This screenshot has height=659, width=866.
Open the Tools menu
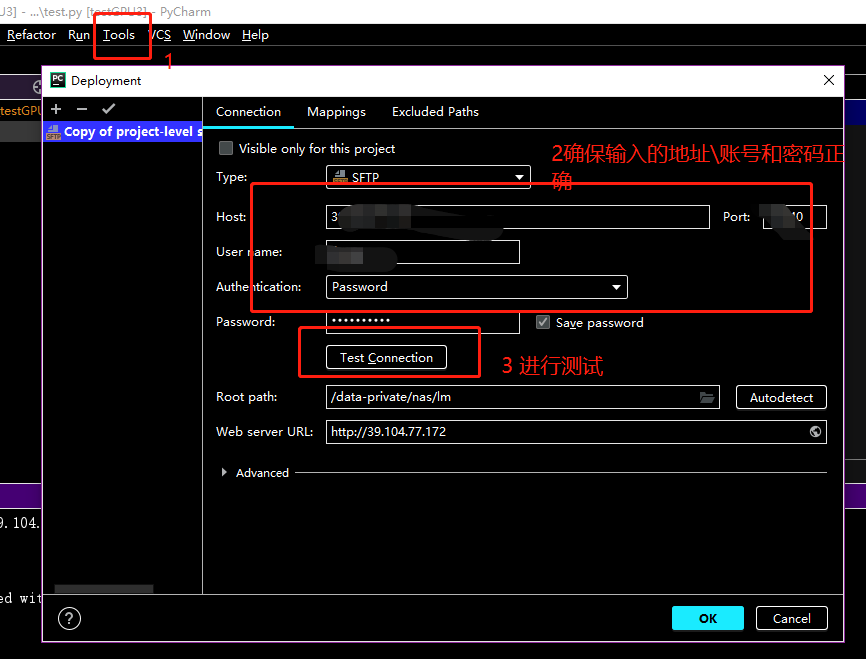pos(119,35)
